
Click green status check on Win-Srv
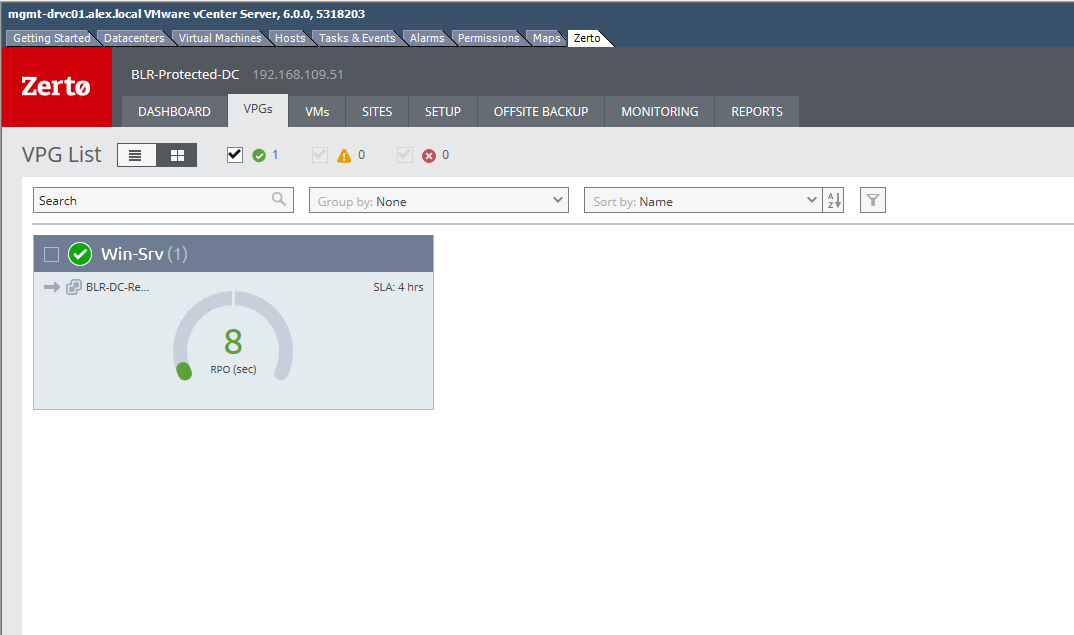80,254
